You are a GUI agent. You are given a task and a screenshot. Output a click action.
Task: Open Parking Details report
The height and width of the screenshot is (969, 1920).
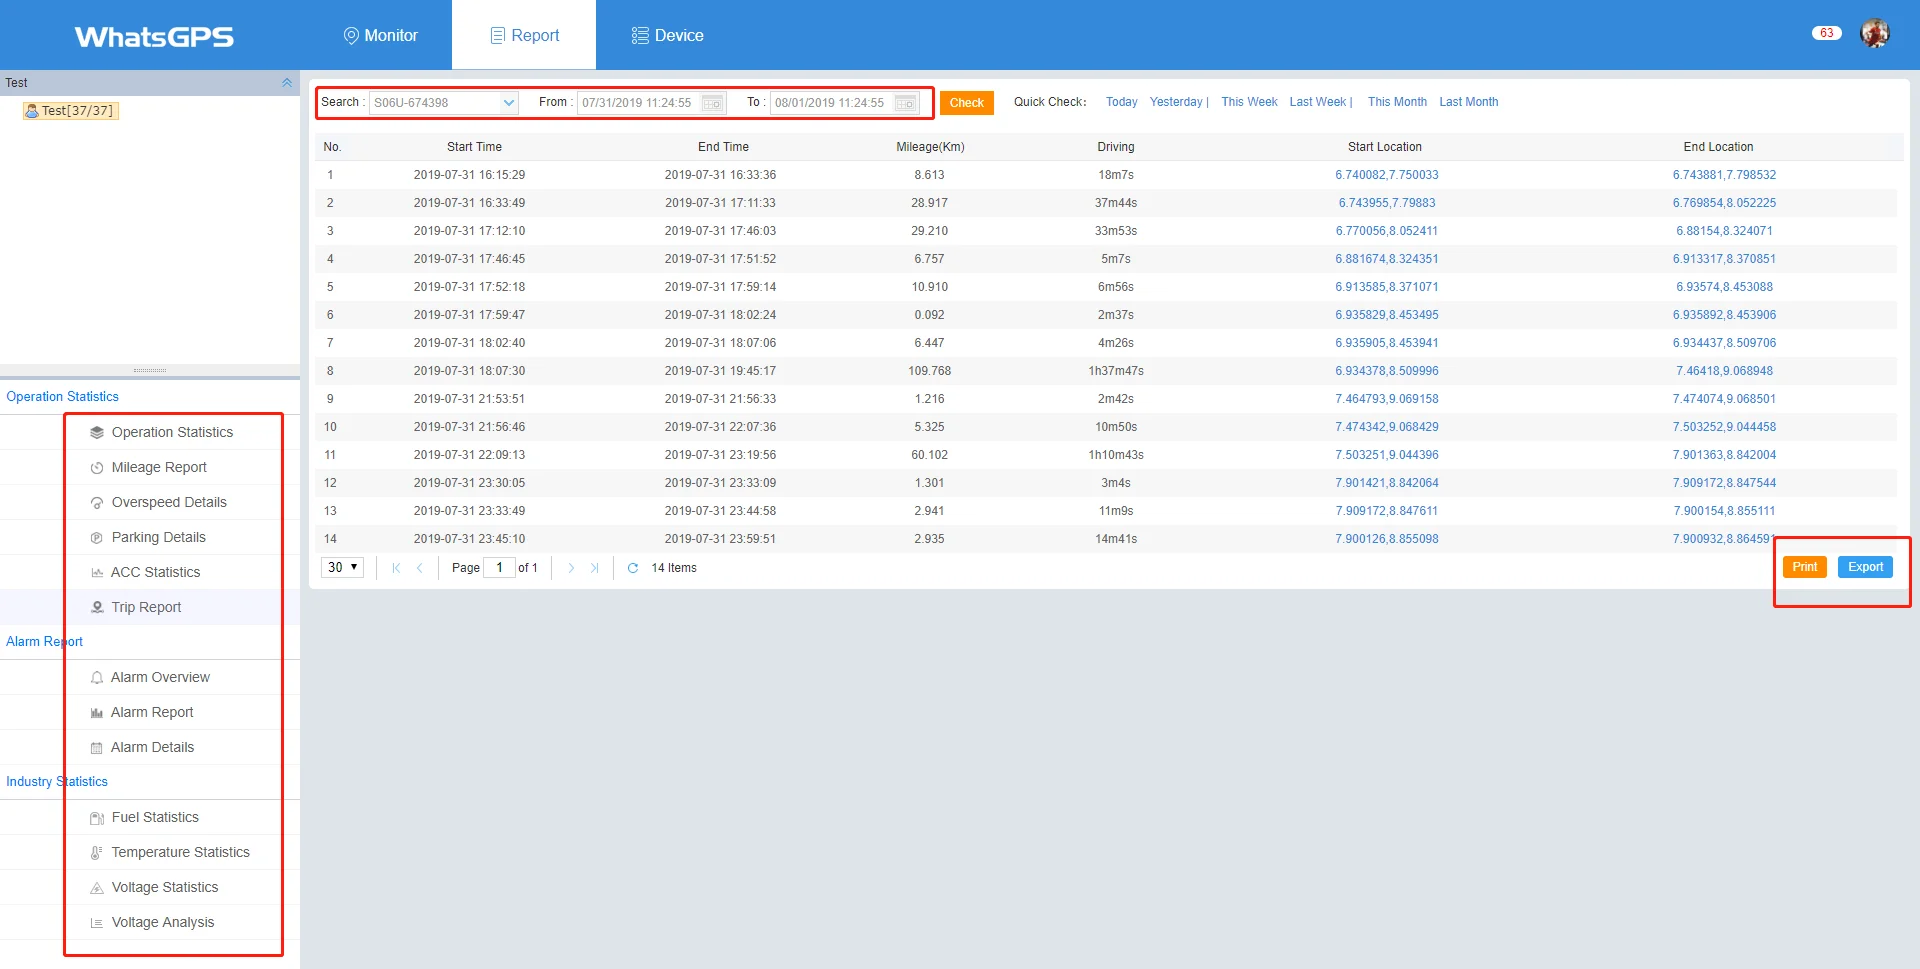[x=158, y=537]
